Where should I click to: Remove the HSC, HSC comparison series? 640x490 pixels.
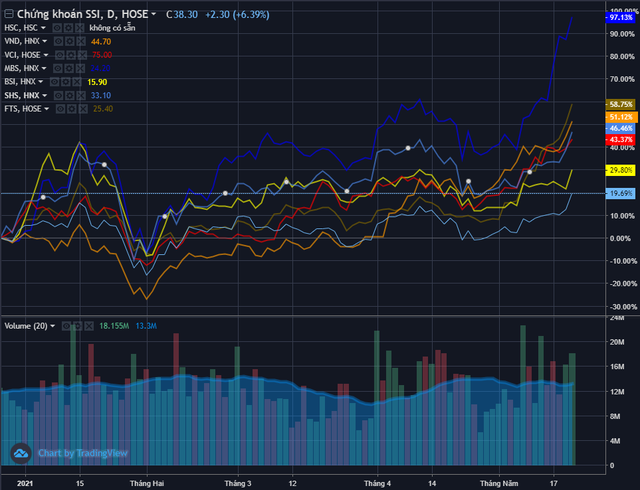tap(80, 28)
